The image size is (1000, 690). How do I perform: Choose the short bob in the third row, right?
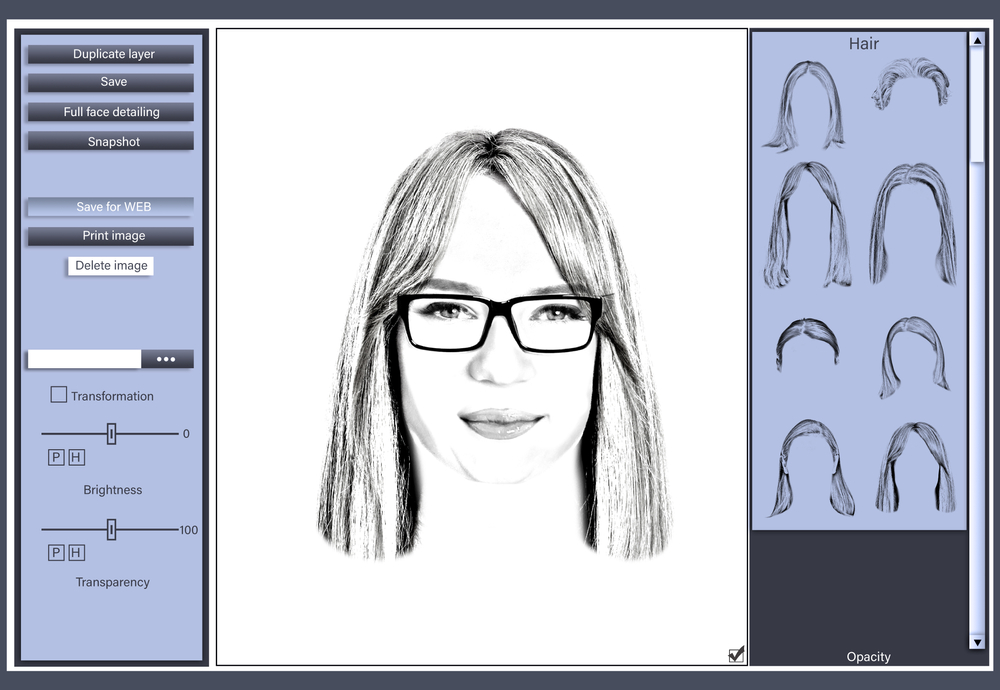click(913, 355)
